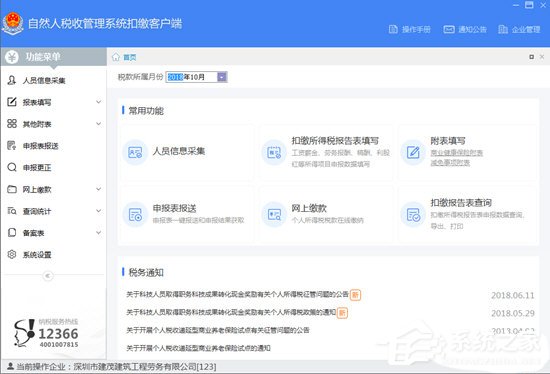550x374 pixels.
Task: Click the user icon in status bar
Action: [10, 366]
